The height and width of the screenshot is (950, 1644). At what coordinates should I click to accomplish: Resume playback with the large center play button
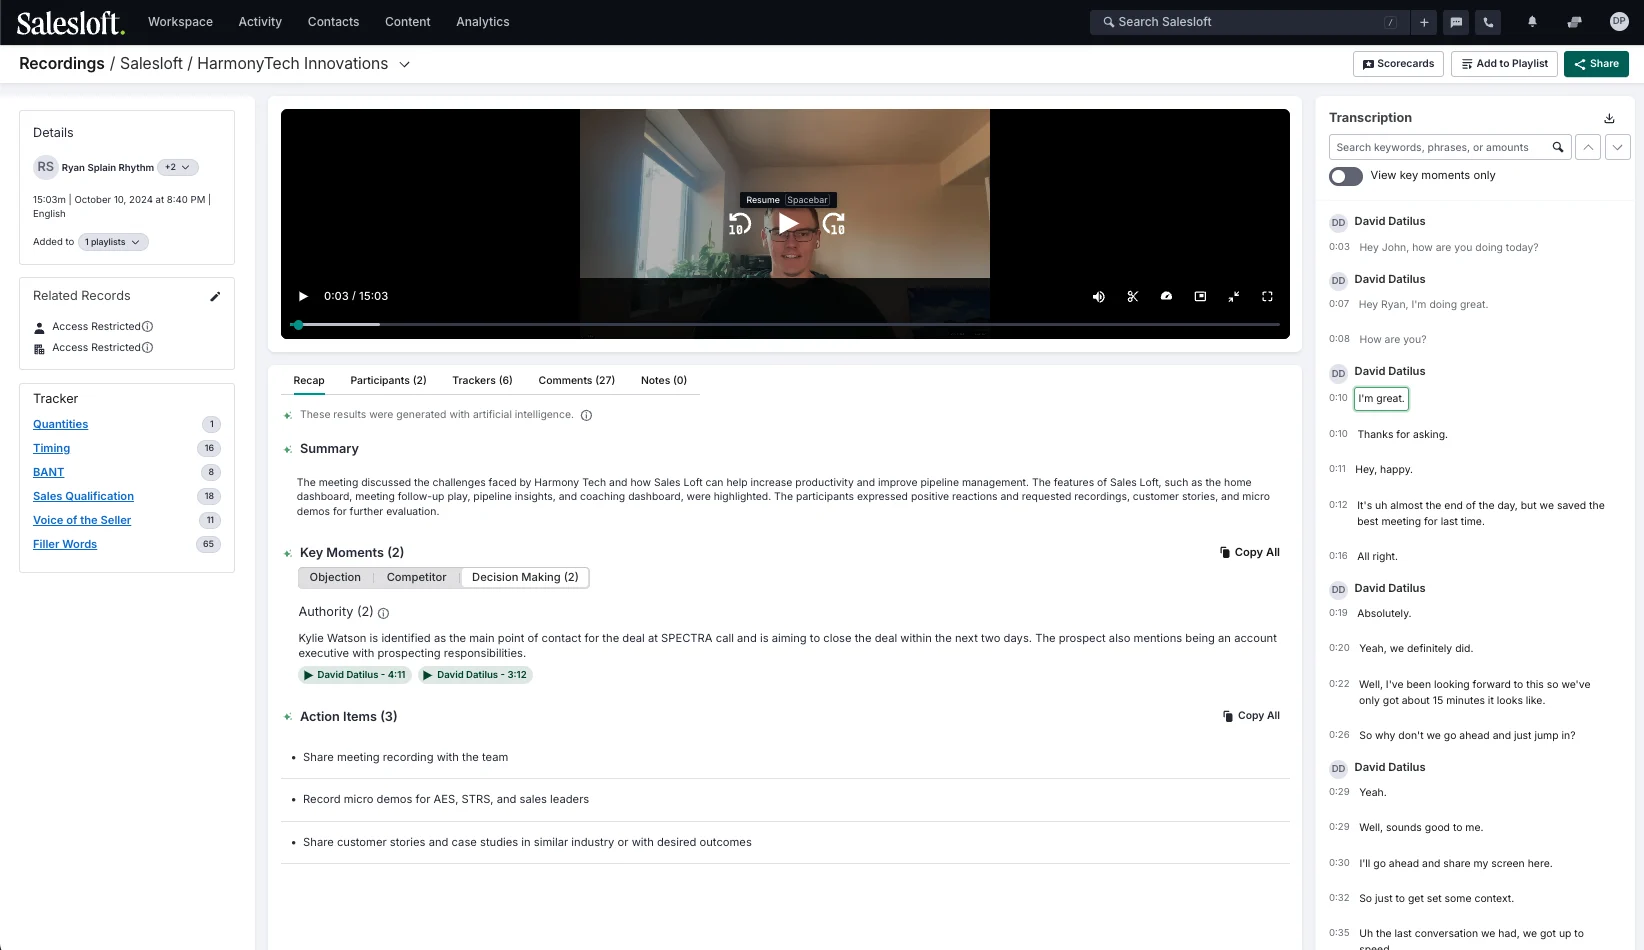[x=788, y=223]
